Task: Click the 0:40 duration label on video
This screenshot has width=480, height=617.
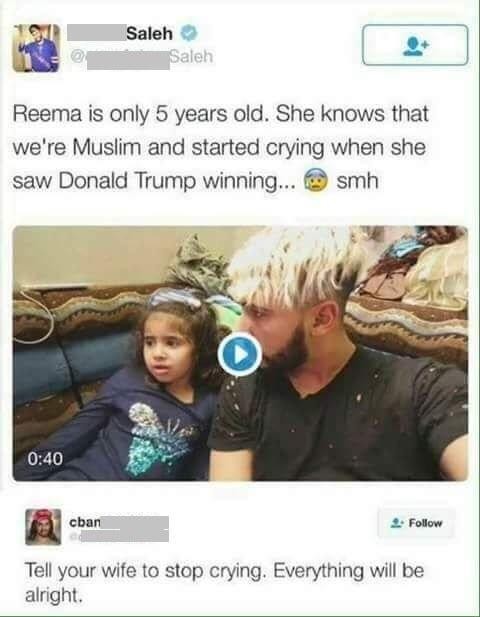Action: (x=44, y=458)
